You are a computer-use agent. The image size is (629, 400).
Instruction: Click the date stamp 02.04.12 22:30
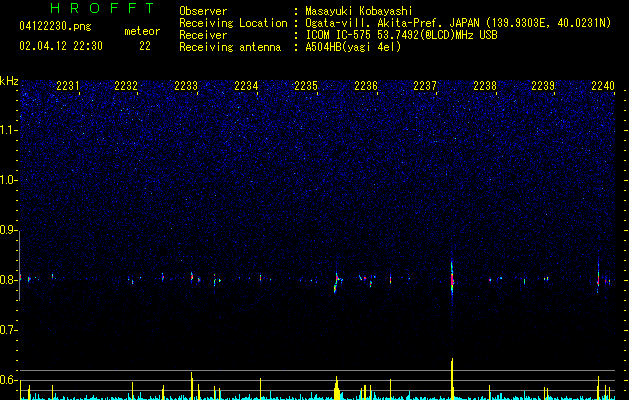pos(61,46)
